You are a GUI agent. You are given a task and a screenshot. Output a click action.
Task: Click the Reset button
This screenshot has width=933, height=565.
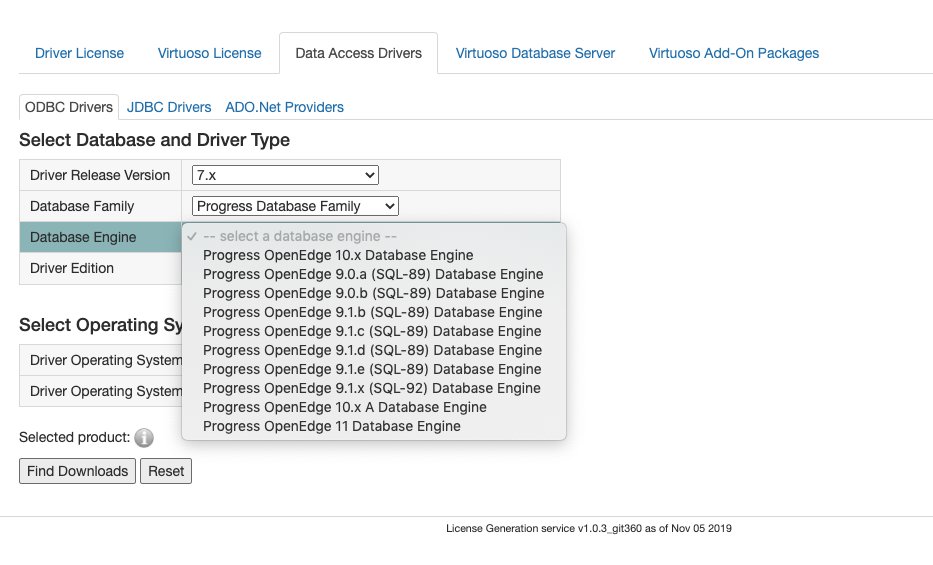pyautogui.click(x=166, y=471)
